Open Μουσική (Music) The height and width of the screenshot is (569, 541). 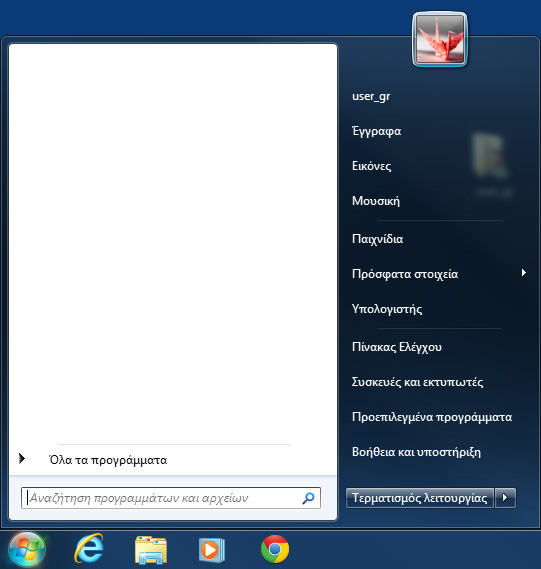[x=376, y=201]
